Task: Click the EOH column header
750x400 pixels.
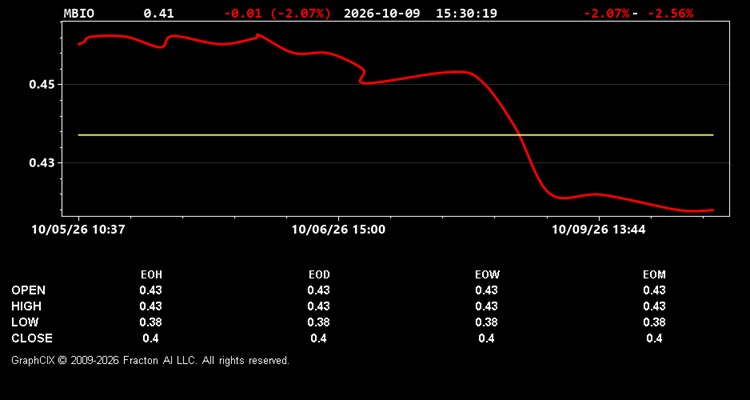Action: [151, 275]
